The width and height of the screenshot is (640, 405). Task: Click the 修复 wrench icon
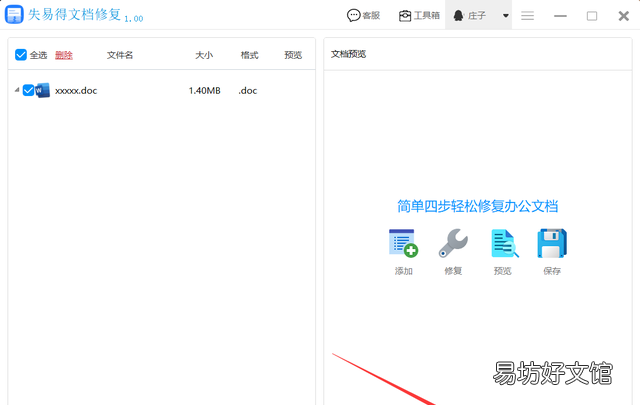(453, 243)
